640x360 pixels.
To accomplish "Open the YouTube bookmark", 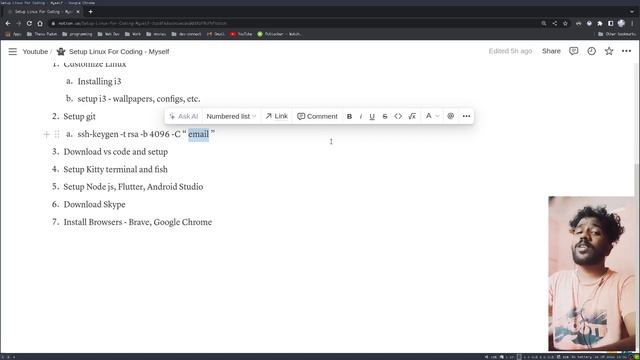I will click(241, 34).
